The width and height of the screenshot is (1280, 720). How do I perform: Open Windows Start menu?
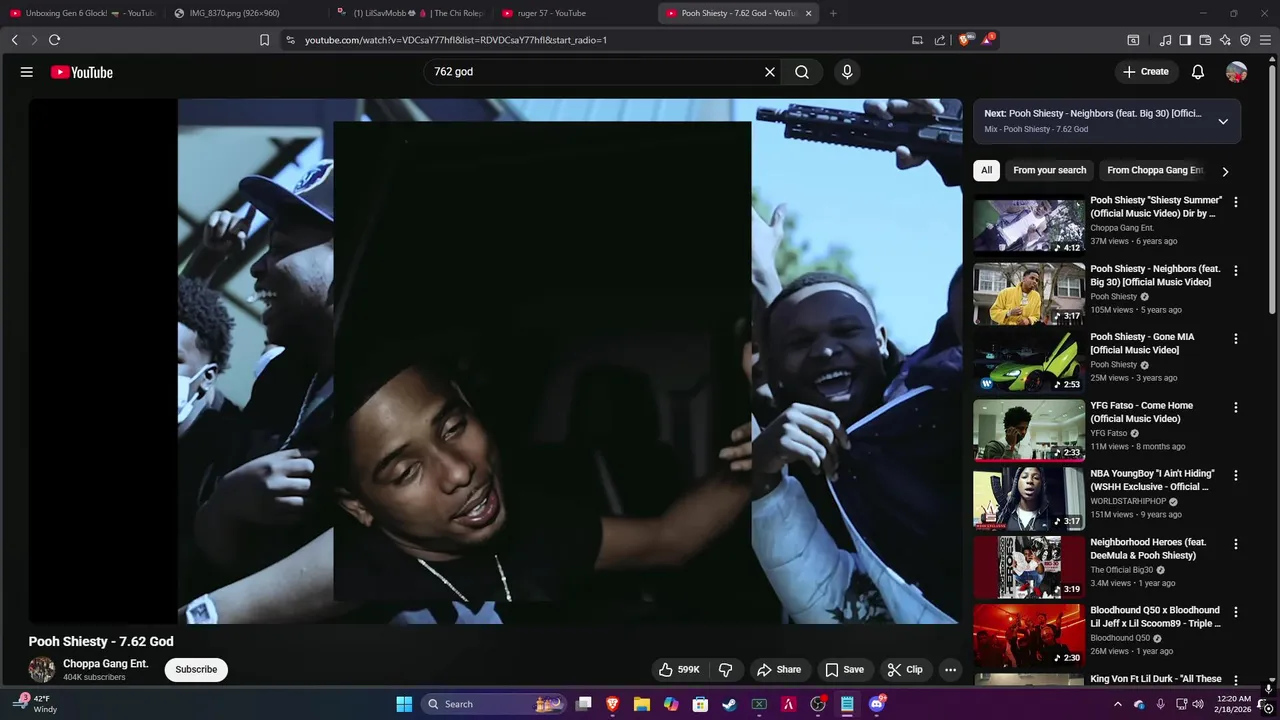pyautogui.click(x=404, y=704)
